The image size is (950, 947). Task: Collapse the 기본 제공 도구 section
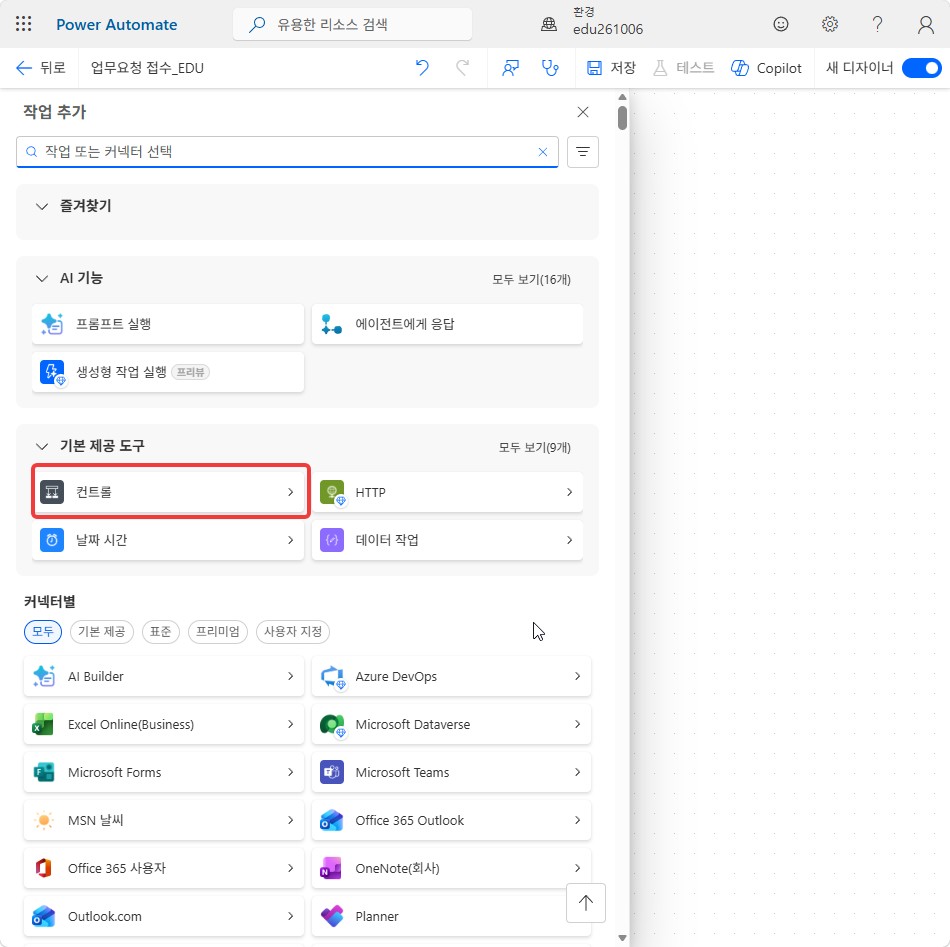pyautogui.click(x=42, y=447)
